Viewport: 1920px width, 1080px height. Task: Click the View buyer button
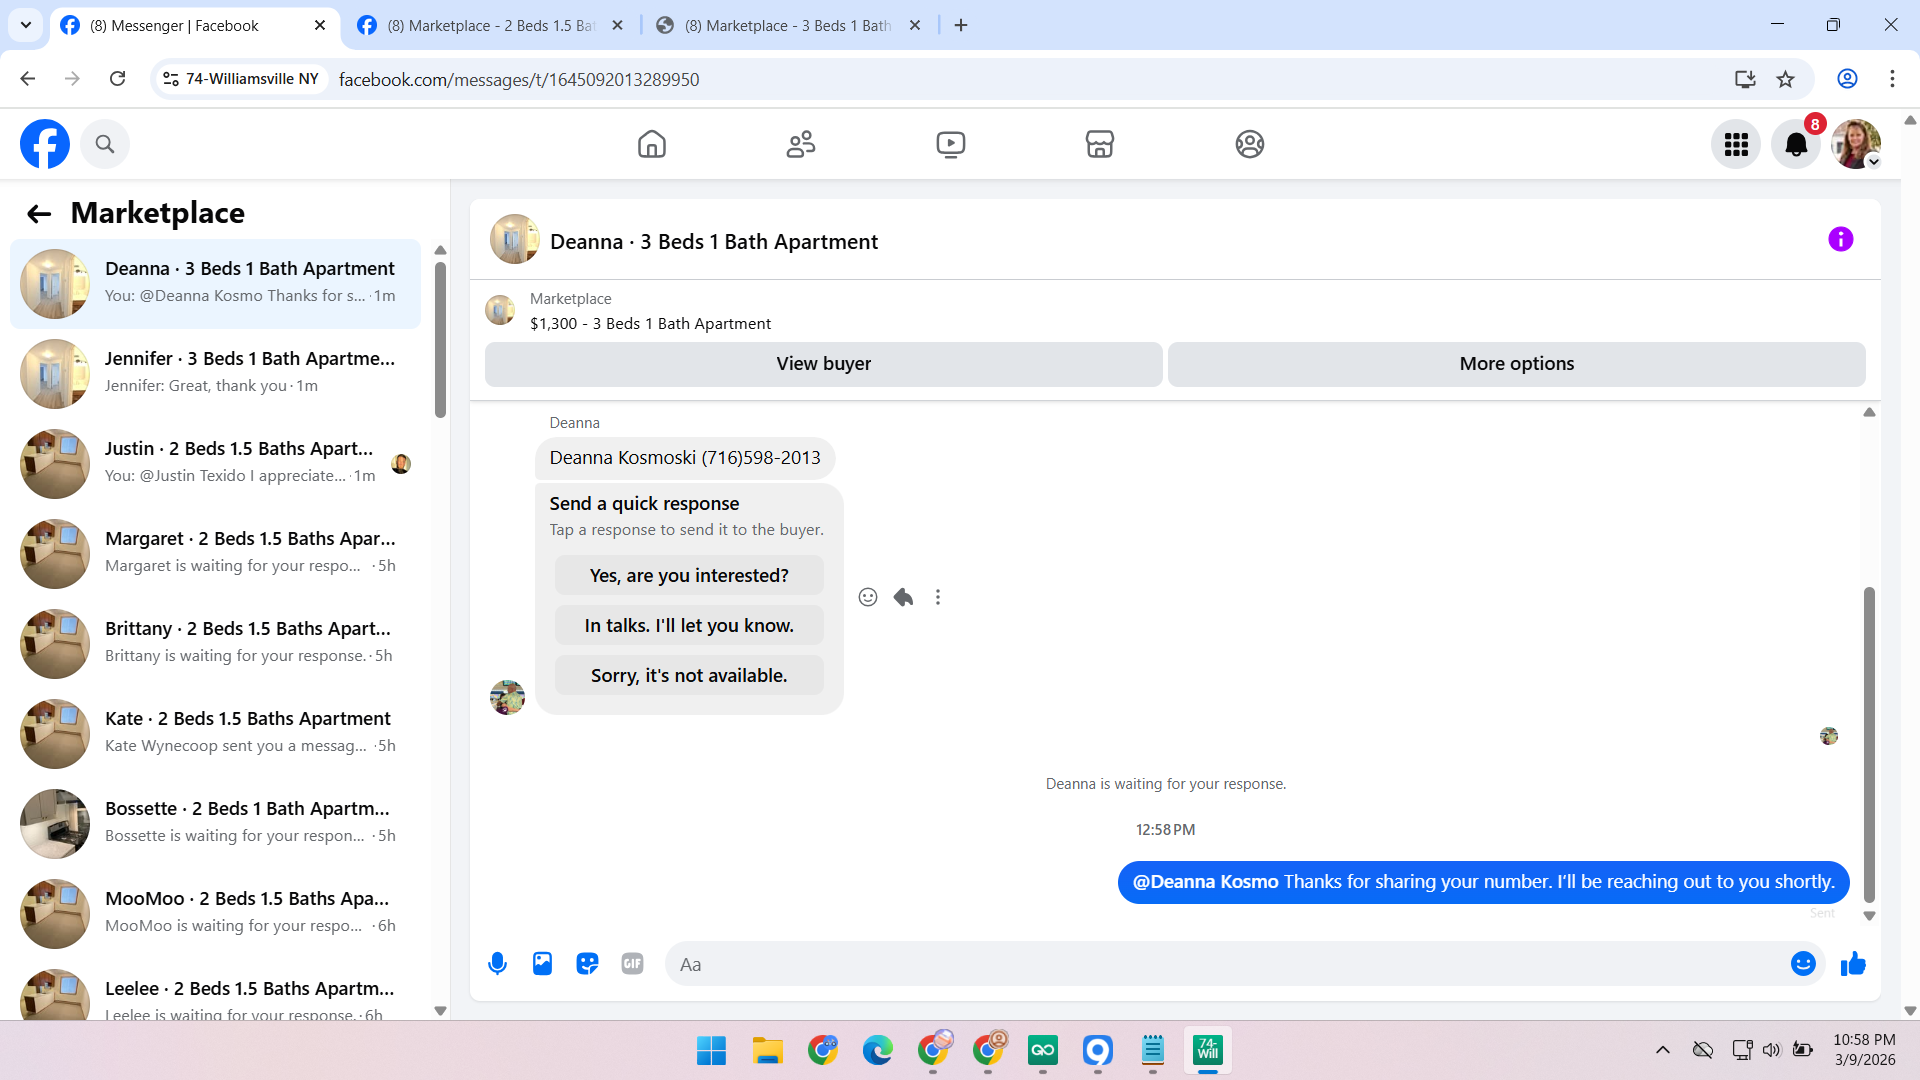(x=823, y=364)
